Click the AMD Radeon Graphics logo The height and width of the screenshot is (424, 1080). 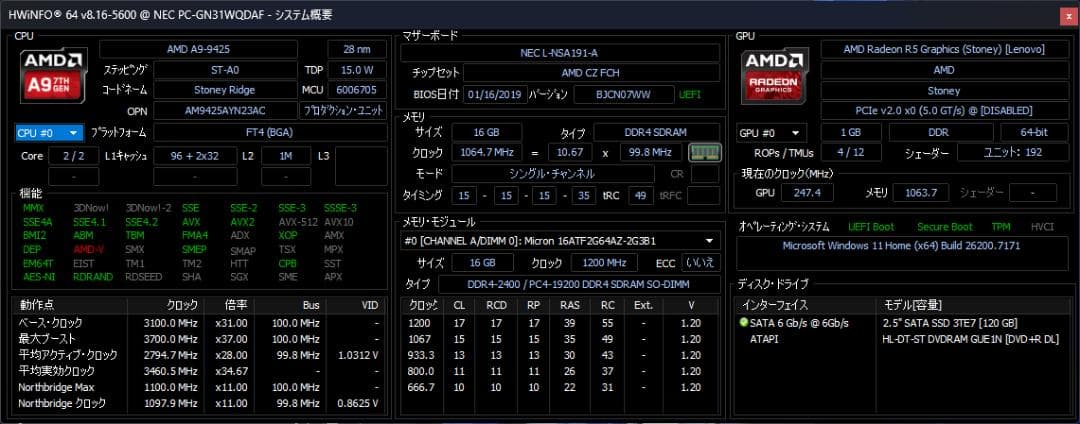point(775,75)
